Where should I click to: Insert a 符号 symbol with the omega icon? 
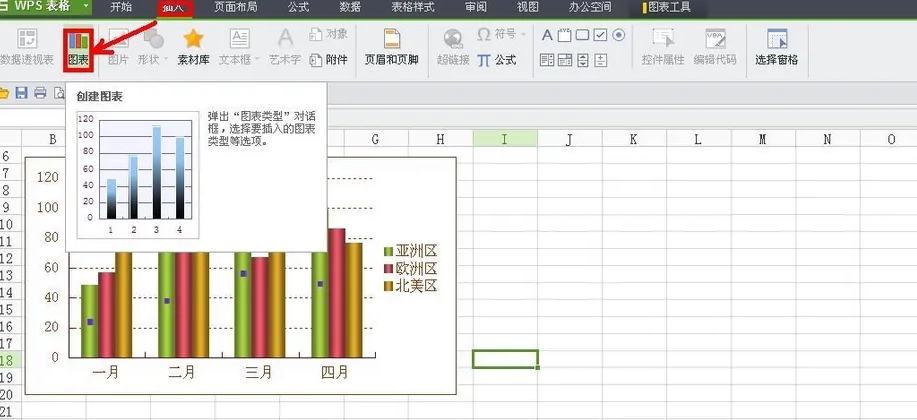[497, 35]
